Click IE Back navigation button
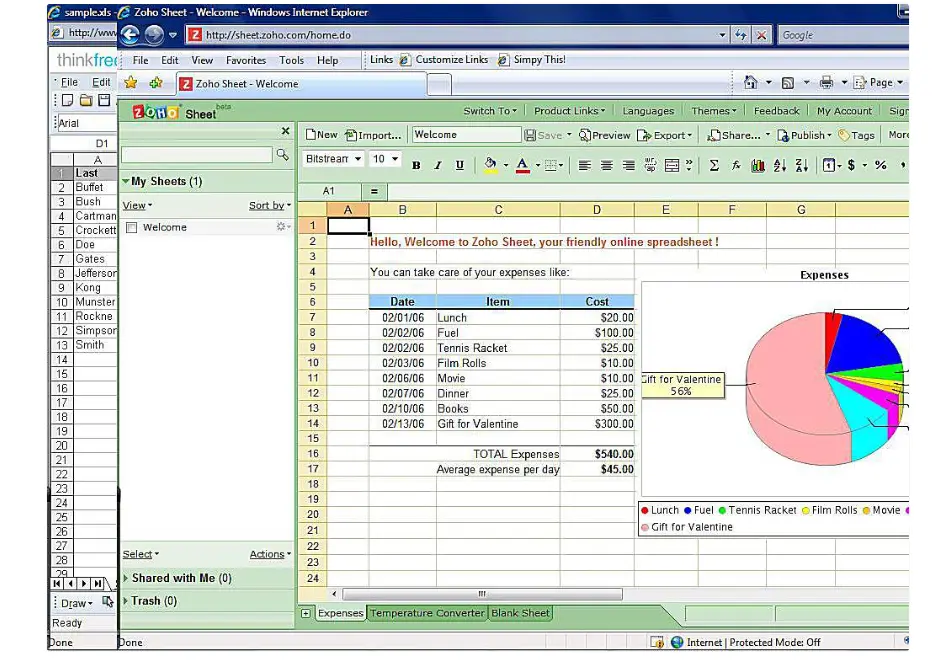The image size is (944, 664). (131, 35)
